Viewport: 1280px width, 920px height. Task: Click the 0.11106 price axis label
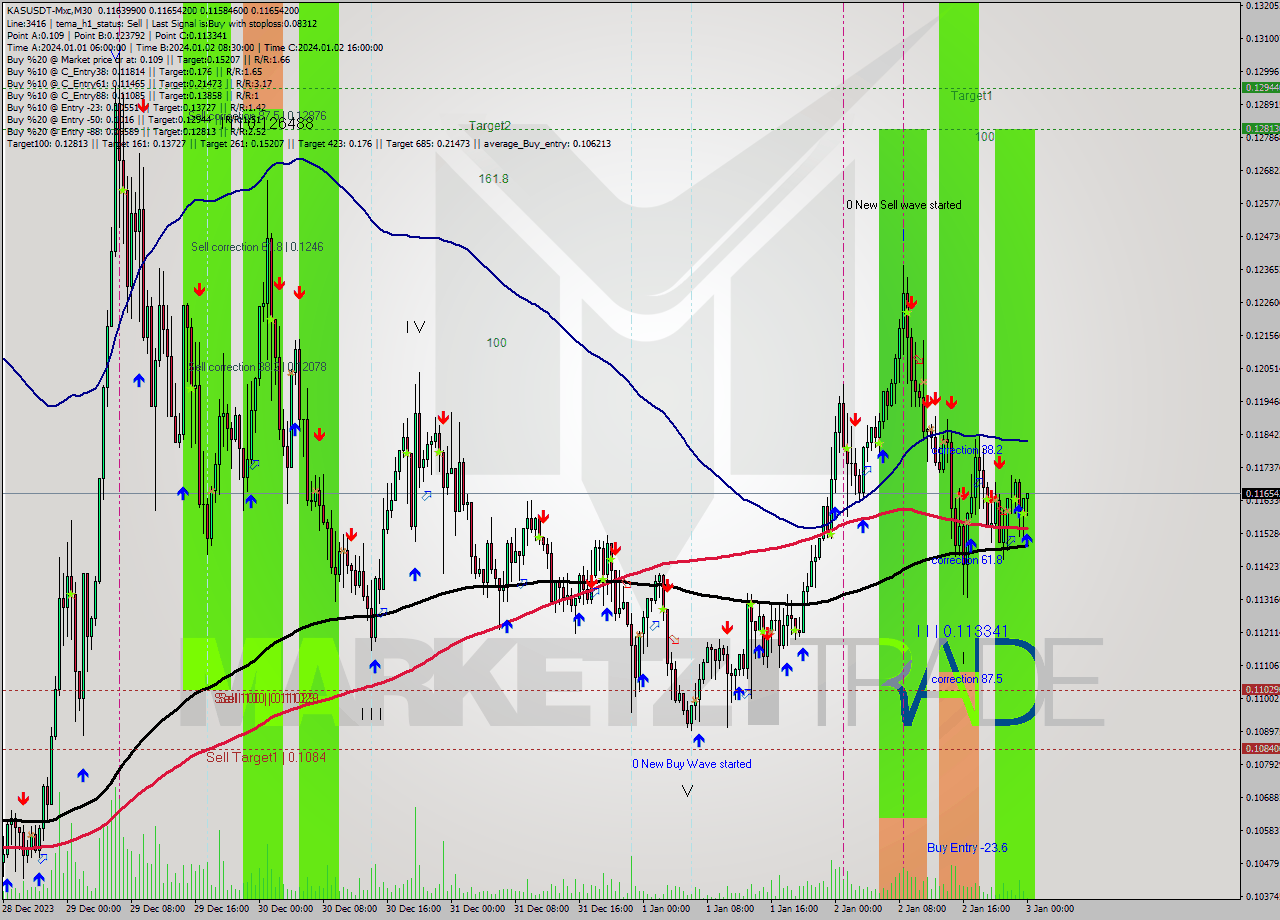(1261, 665)
